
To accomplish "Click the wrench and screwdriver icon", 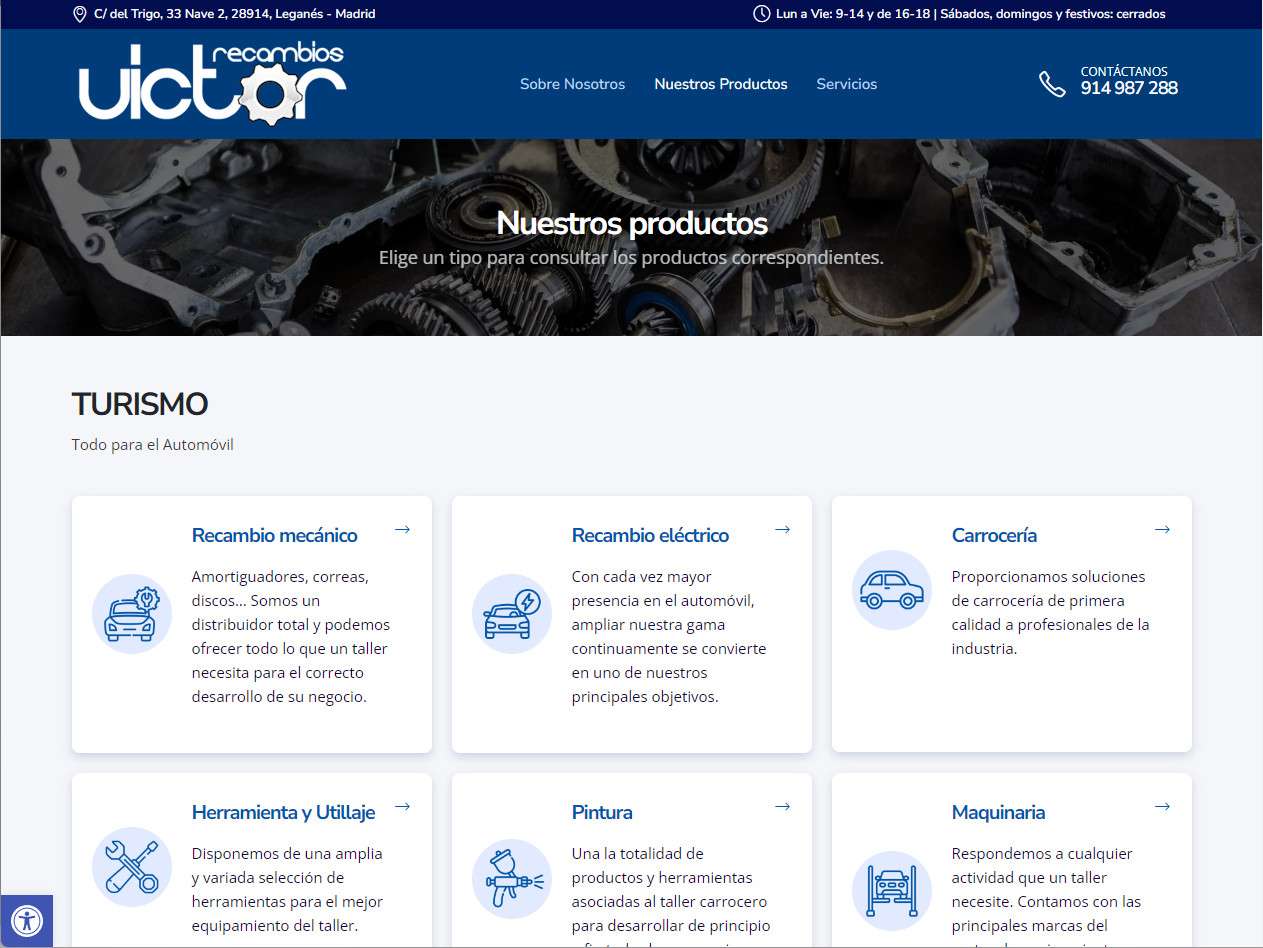I will pyautogui.click(x=131, y=866).
